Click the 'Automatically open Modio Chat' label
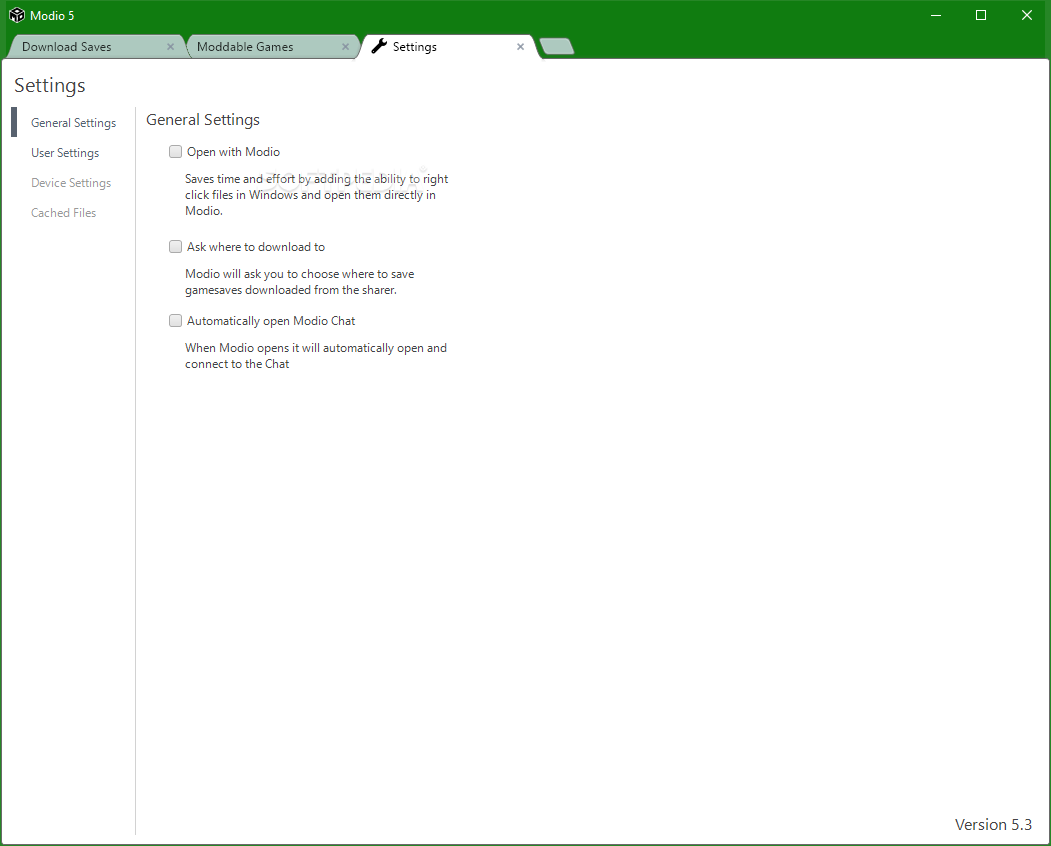Screen dimensions: 1051x846 click(271, 320)
